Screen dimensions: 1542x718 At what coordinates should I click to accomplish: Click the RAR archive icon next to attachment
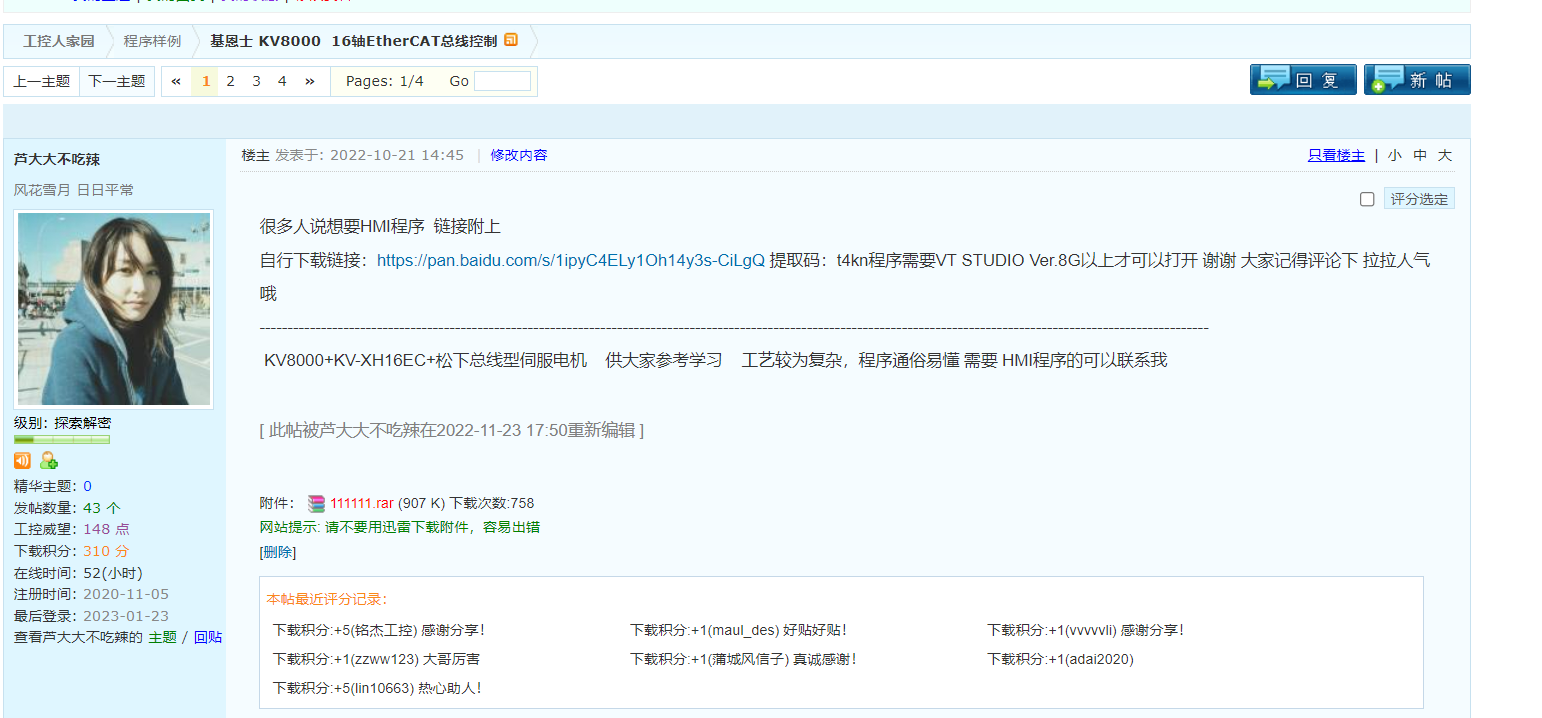[316, 504]
